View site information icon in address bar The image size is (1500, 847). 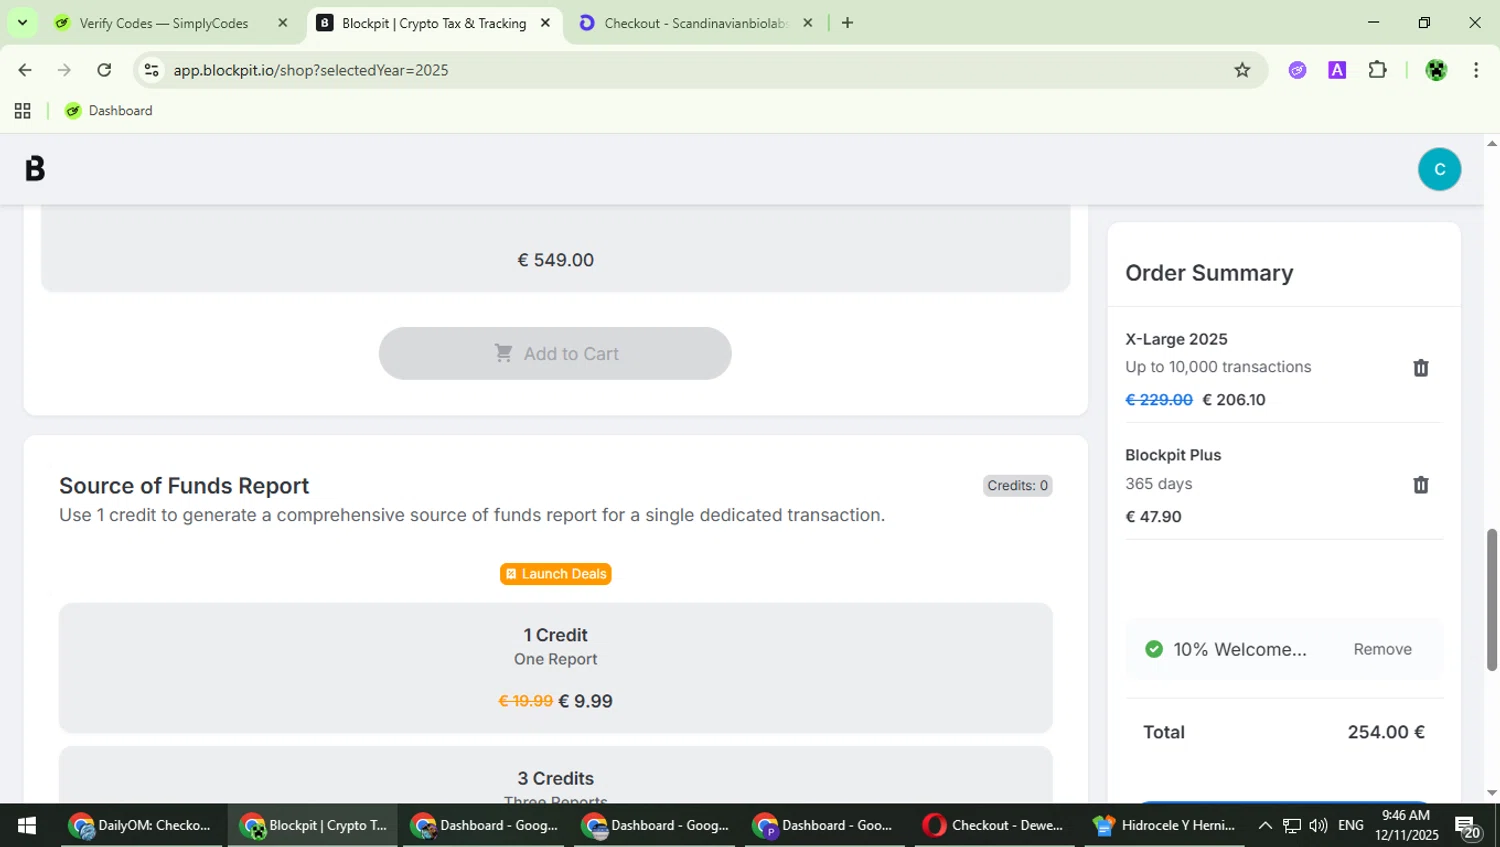pyautogui.click(x=151, y=70)
